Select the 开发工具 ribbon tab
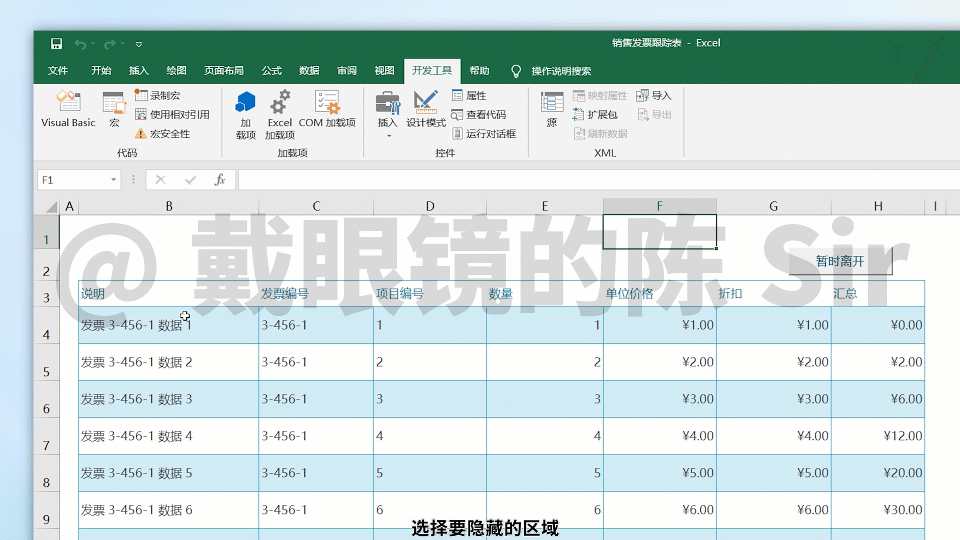 [432, 70]
